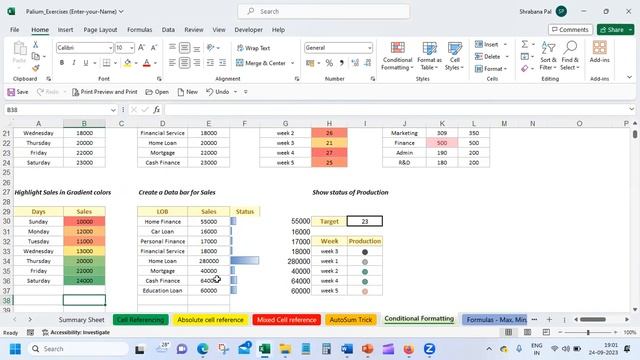Screen dimensions: 640x360
Task: Click Accessibility: Investigate status
Action: pos(76,332)
